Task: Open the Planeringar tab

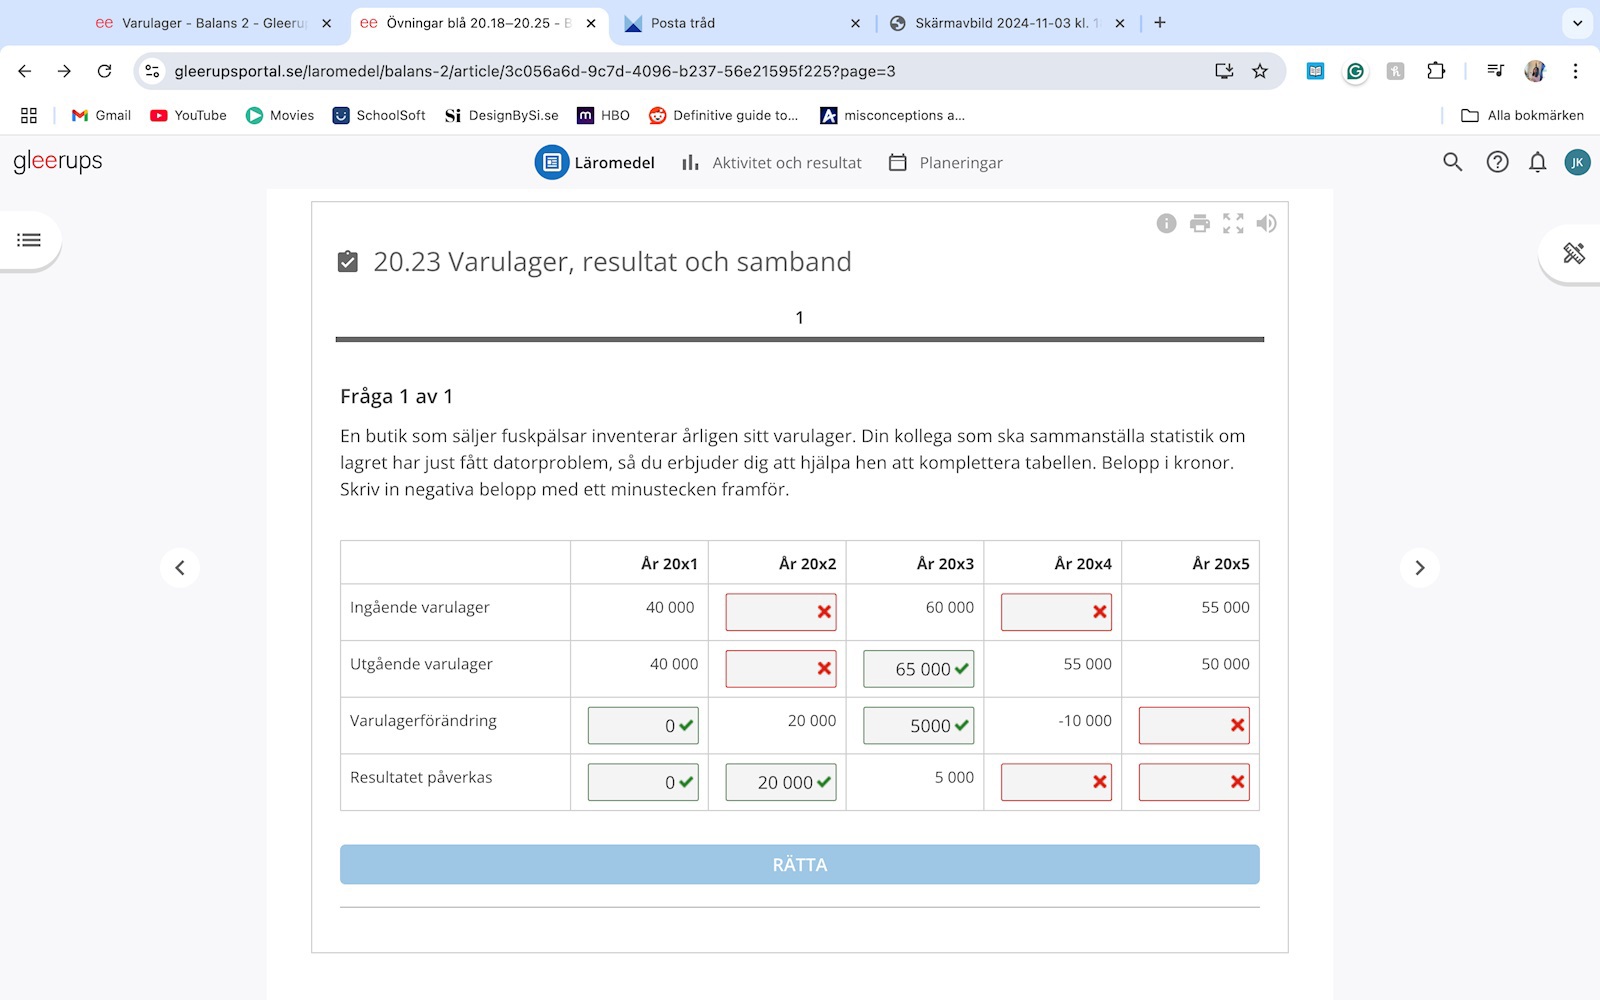Action: (x=945, y=162)
